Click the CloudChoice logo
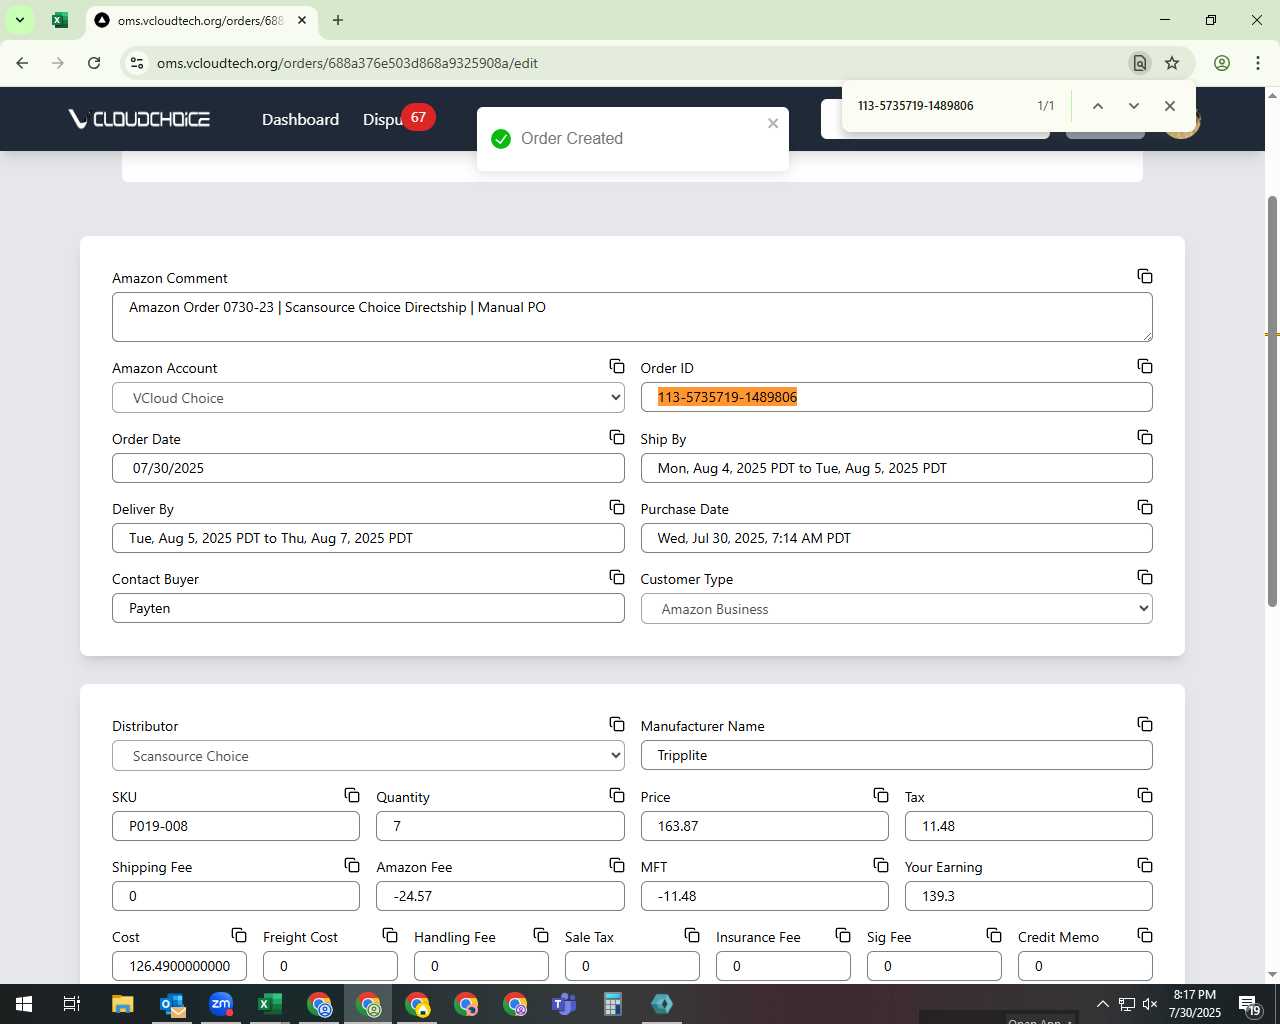1280x1024 pixels. [x=139, y=119]
